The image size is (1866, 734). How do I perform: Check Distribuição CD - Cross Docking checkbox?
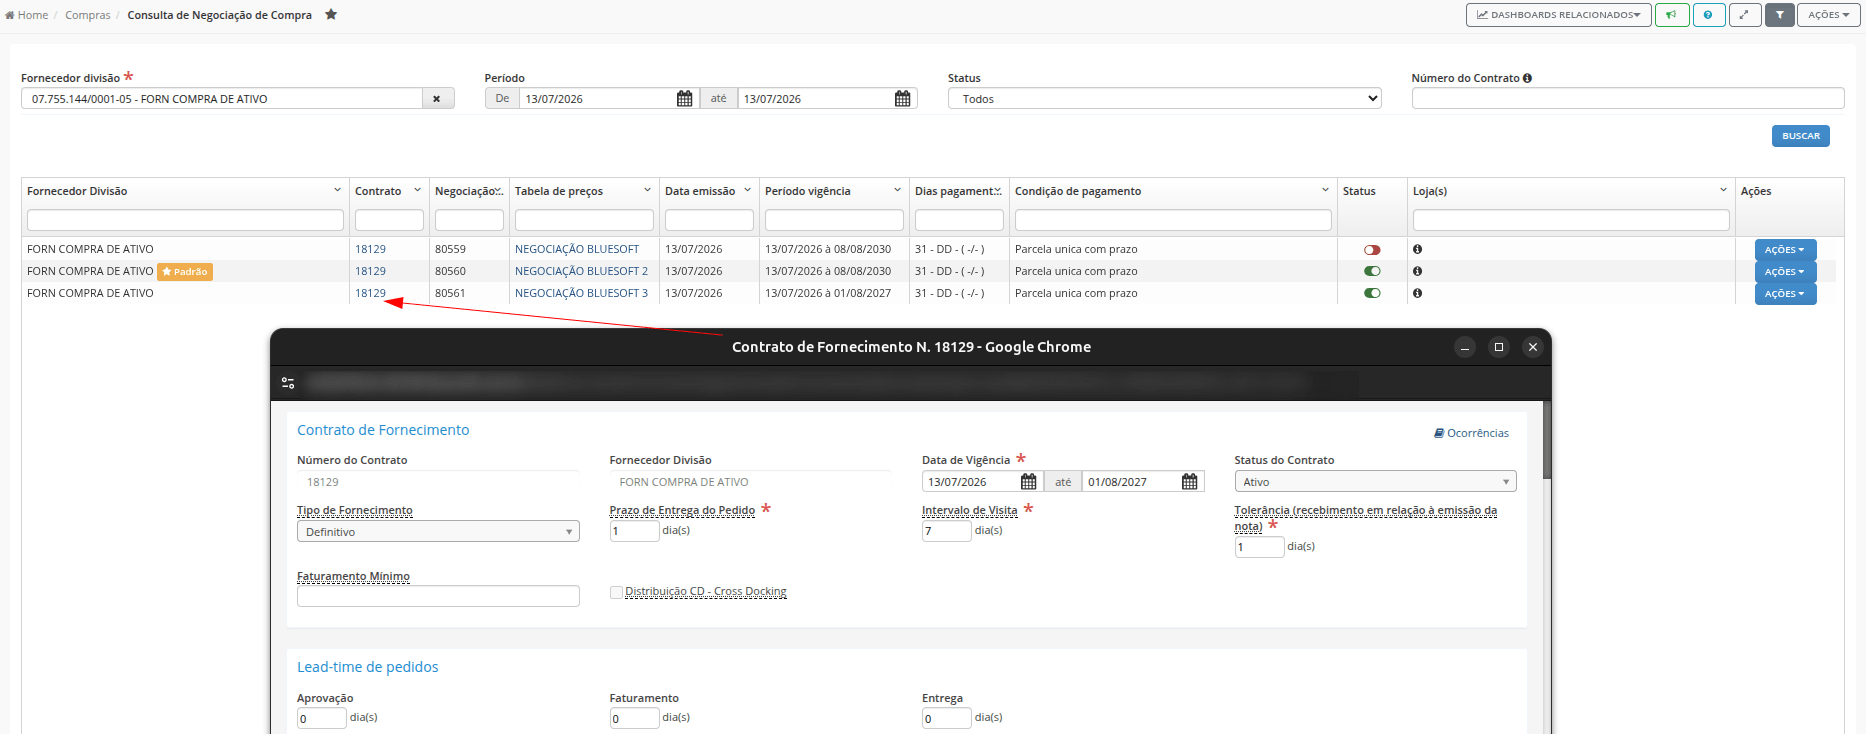[x=616, y=592]
